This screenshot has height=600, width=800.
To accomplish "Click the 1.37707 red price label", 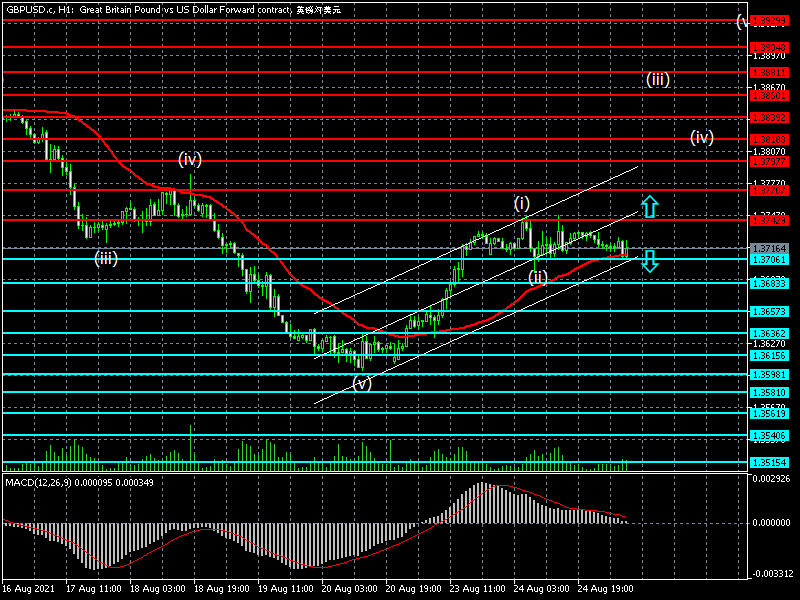I will 769,191.
